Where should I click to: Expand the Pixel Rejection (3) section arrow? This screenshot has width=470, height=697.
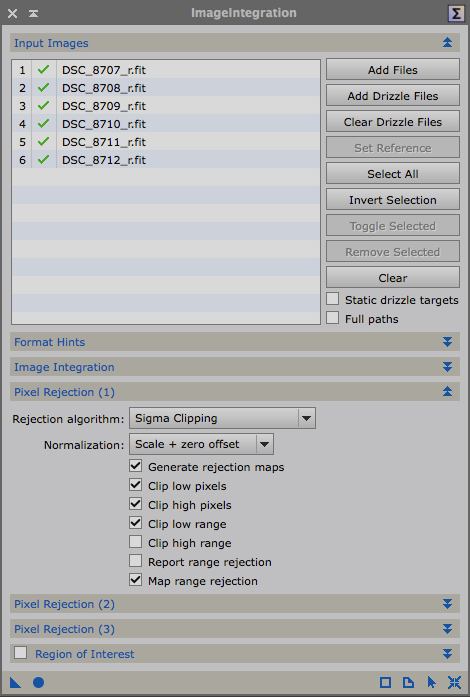447,629
